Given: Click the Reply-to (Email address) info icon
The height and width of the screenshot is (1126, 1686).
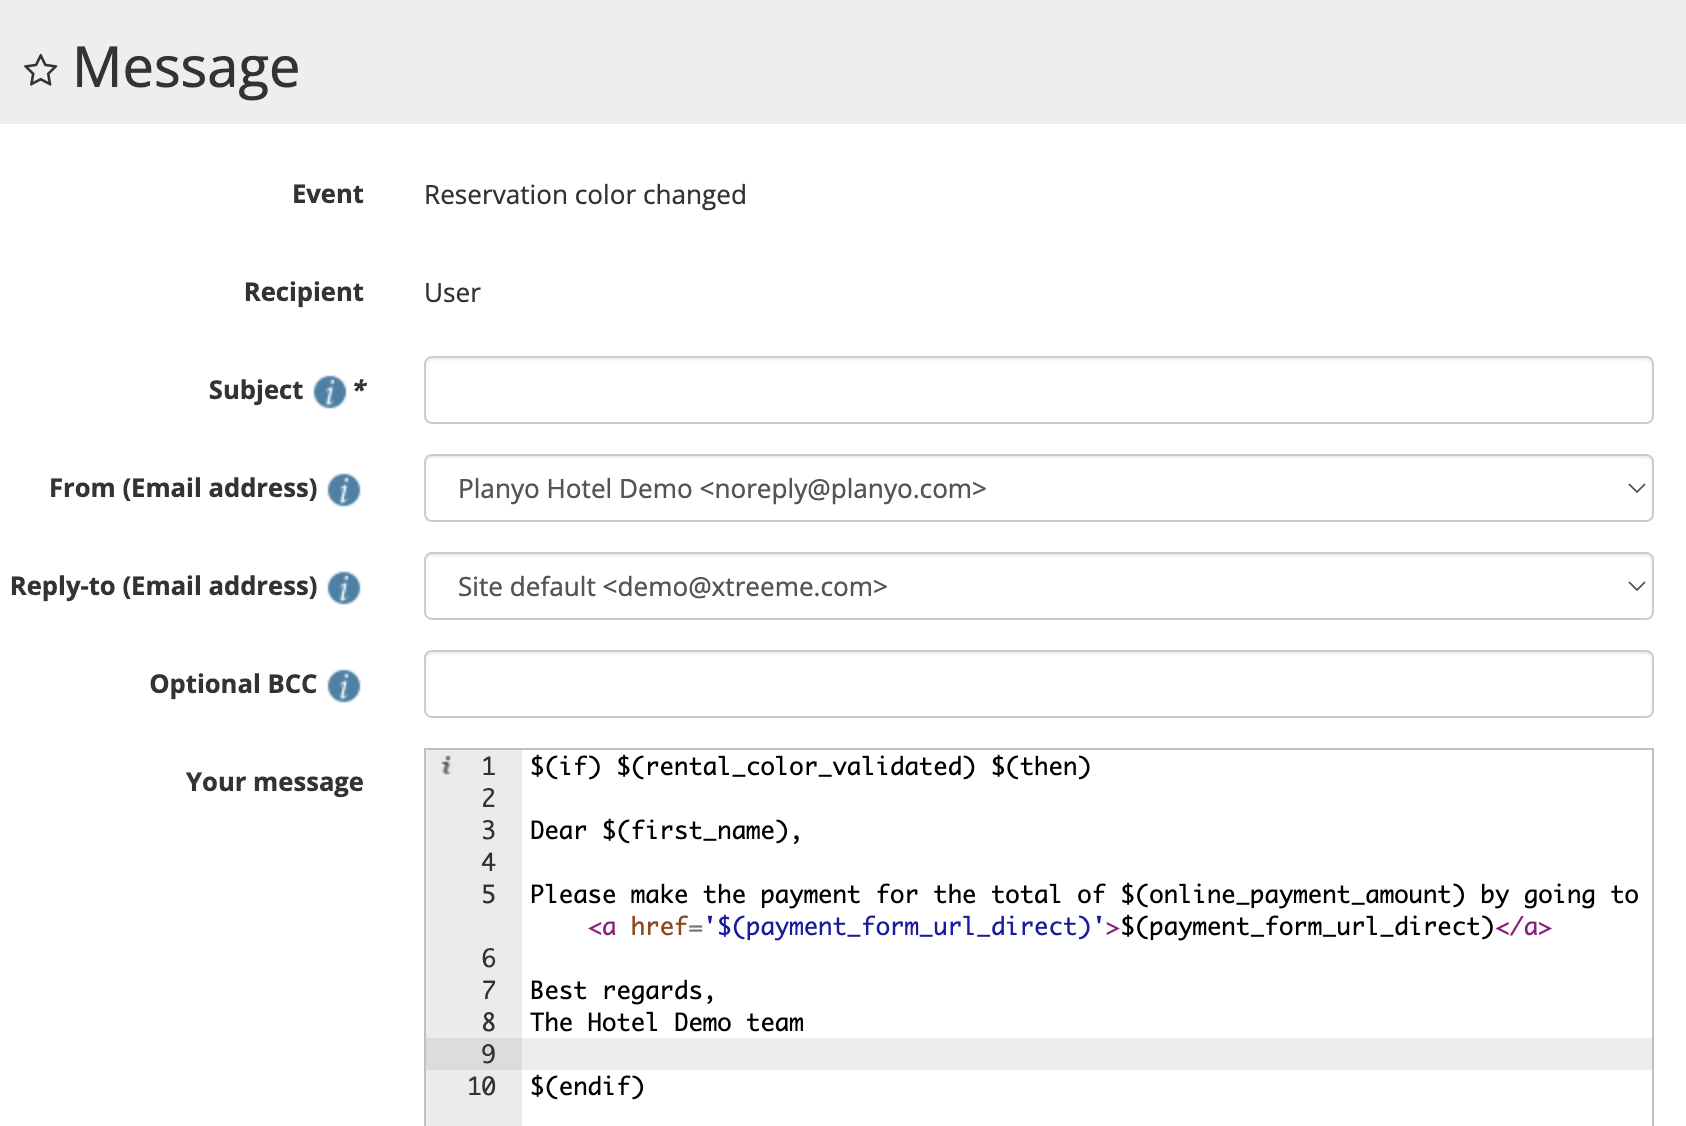Looking at the screenshot, I should click(x=343, y=587).
